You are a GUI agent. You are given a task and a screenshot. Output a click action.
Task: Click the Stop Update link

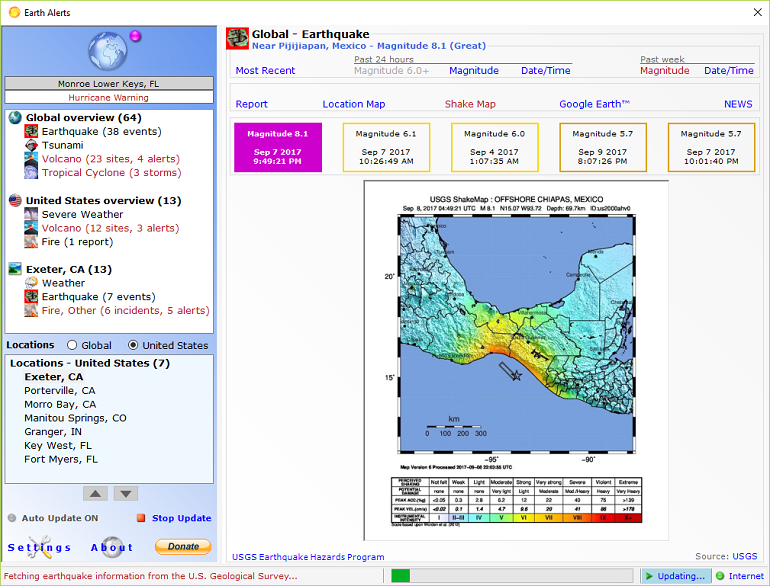click(x=182, y=518)
